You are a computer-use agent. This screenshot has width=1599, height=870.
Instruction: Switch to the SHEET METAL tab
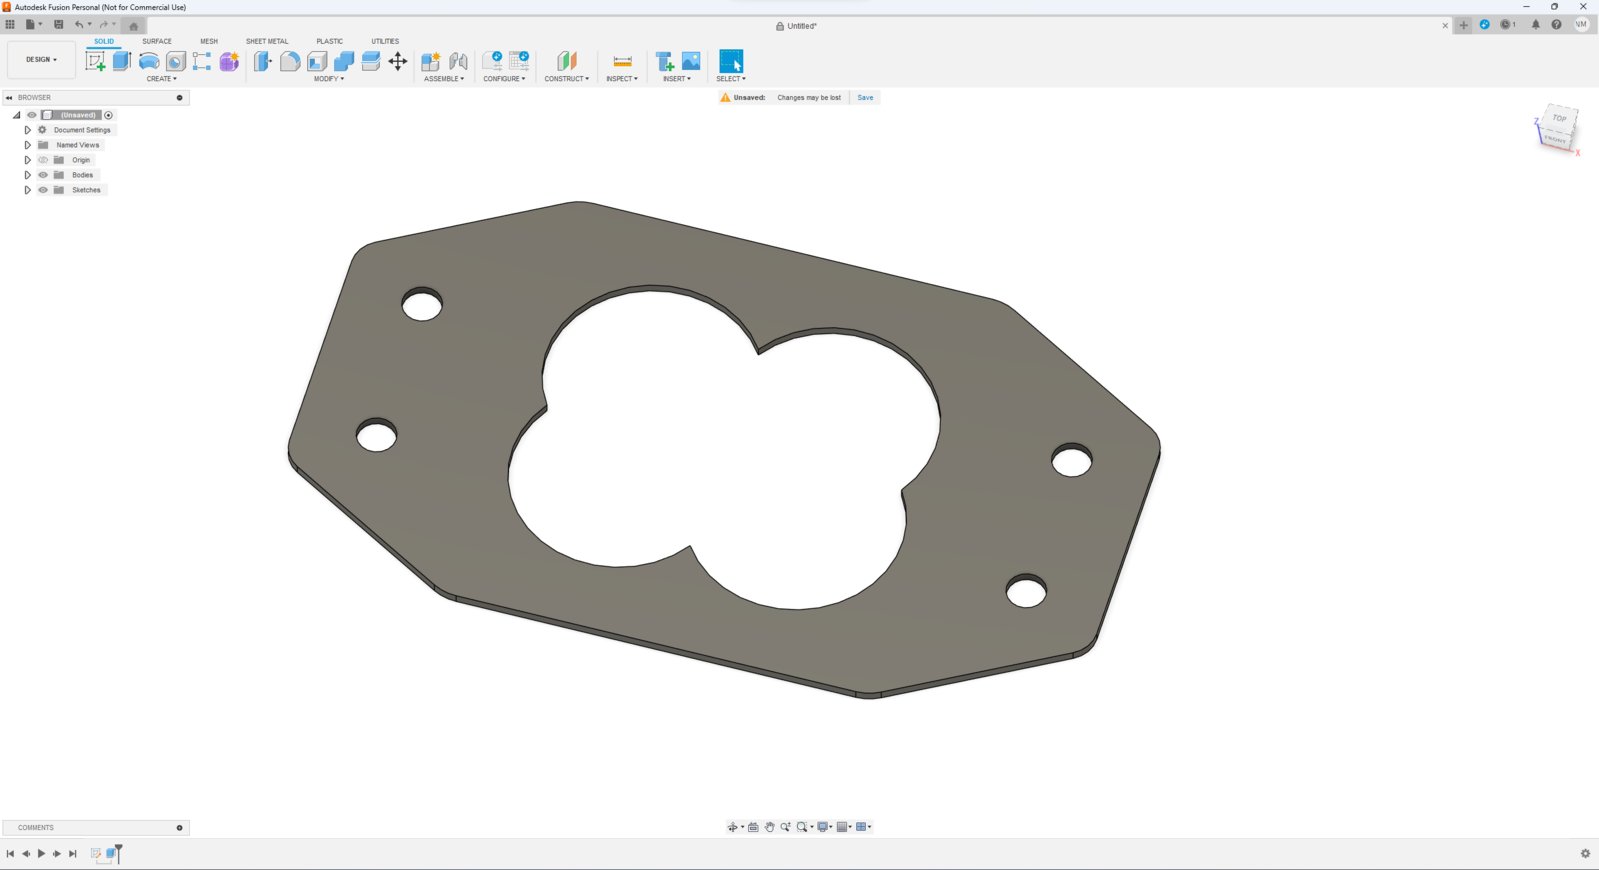point(267,41)
